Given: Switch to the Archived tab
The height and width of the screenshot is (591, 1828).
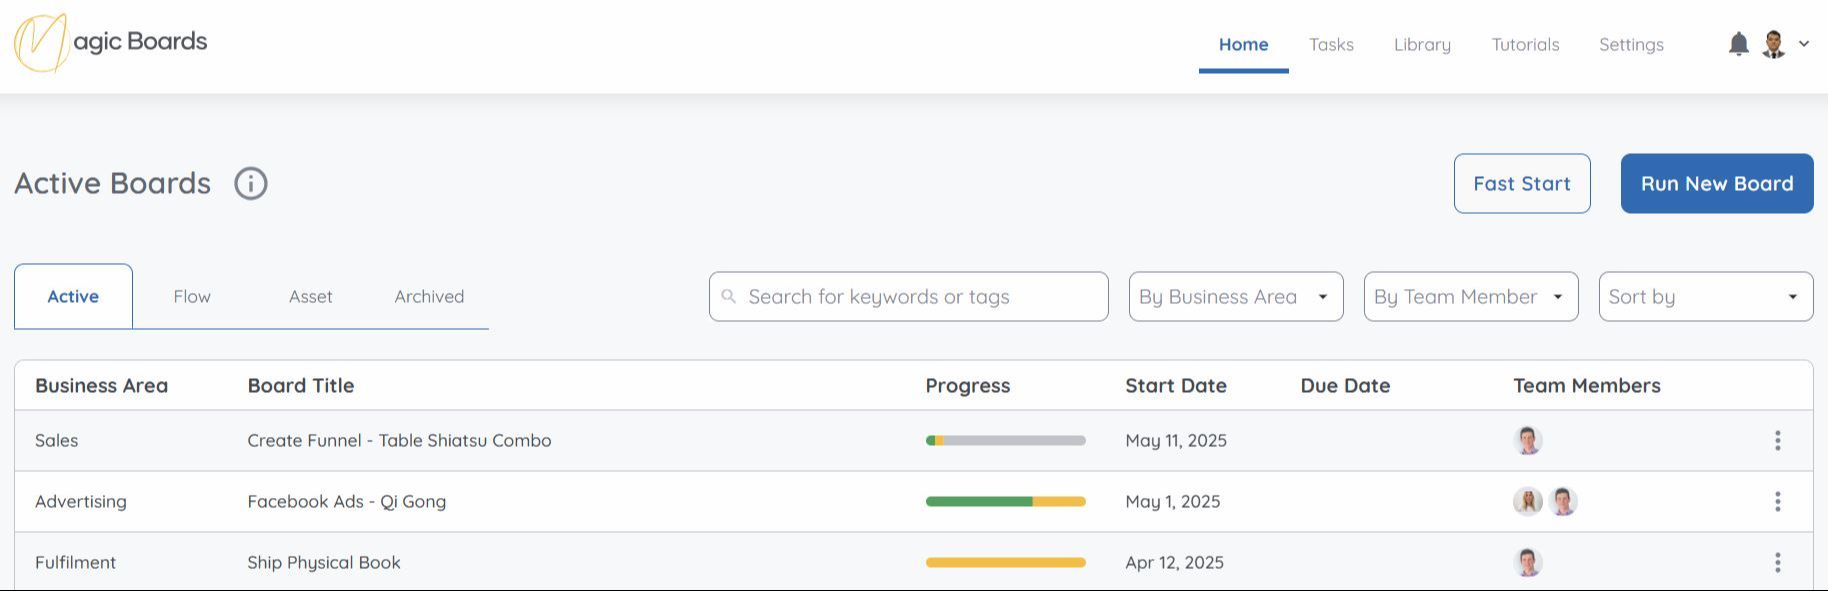Looking at the screenshot, I should pos(429,297).
